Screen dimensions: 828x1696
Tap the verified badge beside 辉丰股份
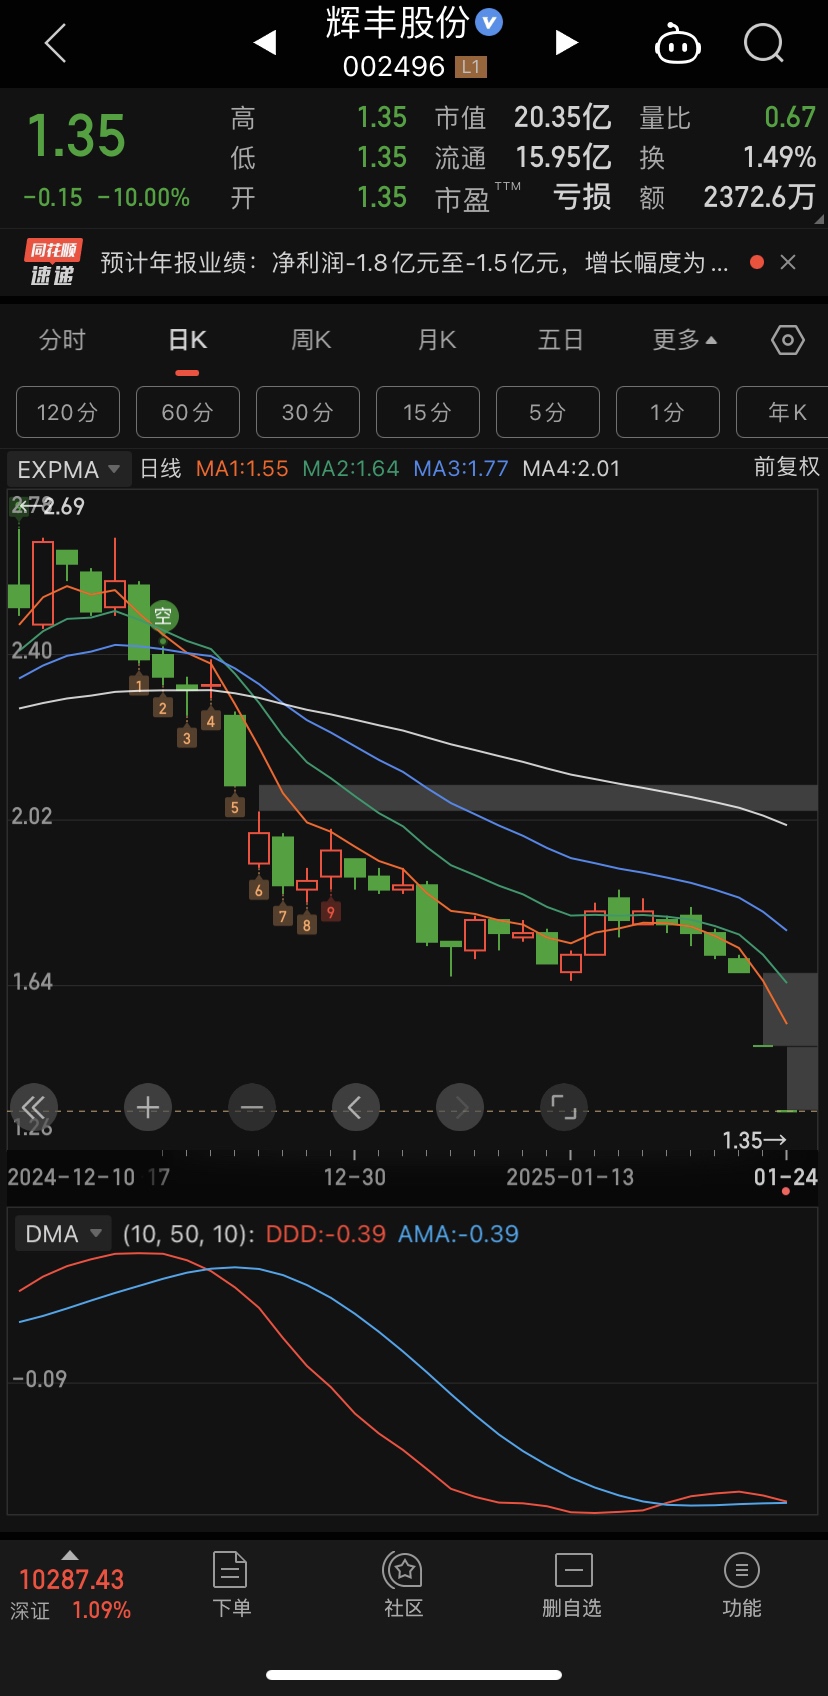coord(489,21)
